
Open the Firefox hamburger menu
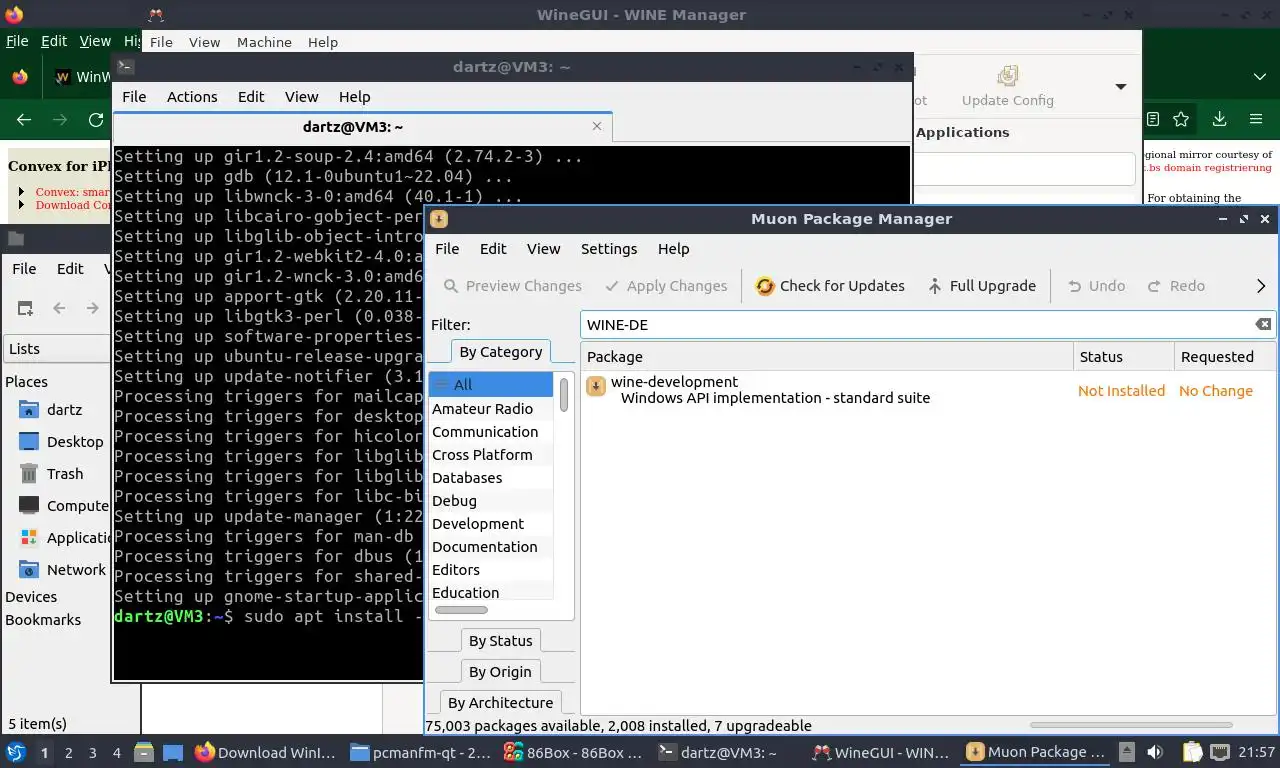pos(1256,119)
